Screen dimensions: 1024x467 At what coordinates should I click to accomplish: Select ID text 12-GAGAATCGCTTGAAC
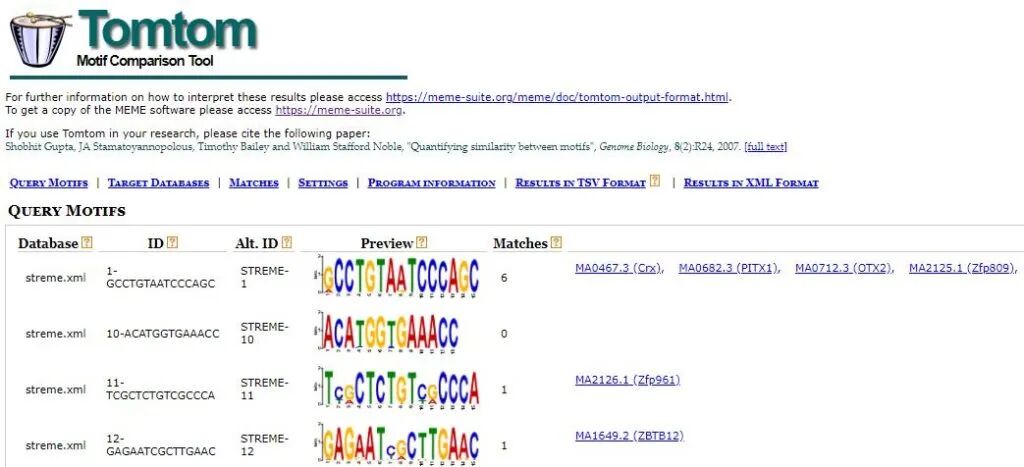(x=161, y=445)
